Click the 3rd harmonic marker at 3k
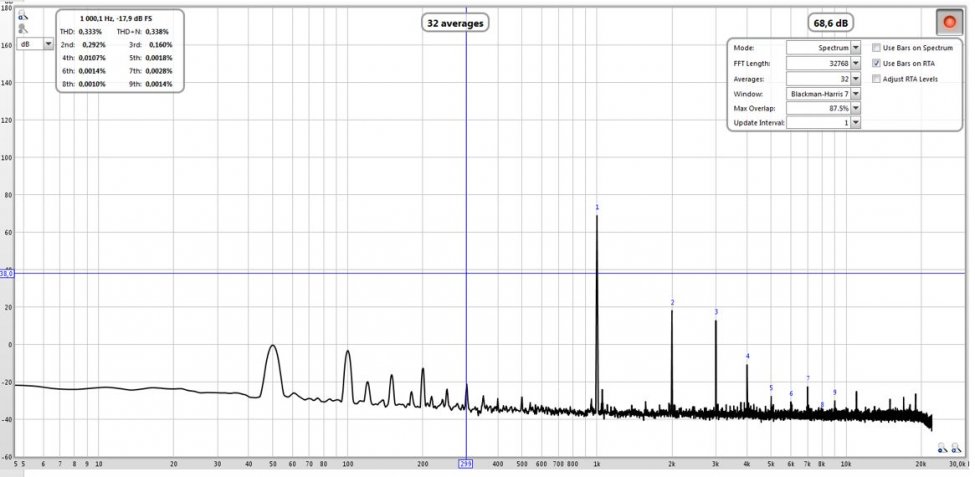The width and height of the screenshot is (975, 477). point(716,312)
